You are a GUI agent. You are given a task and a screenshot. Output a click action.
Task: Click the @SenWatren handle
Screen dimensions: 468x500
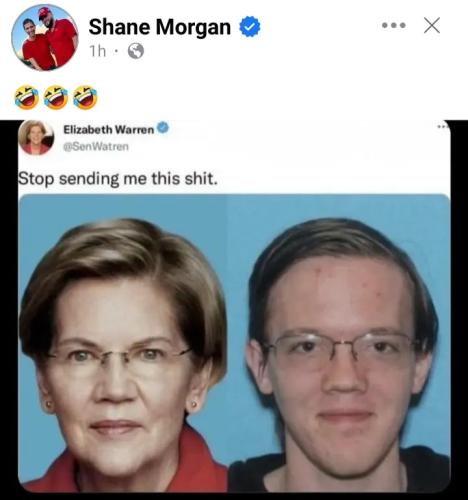click(96, 147)
